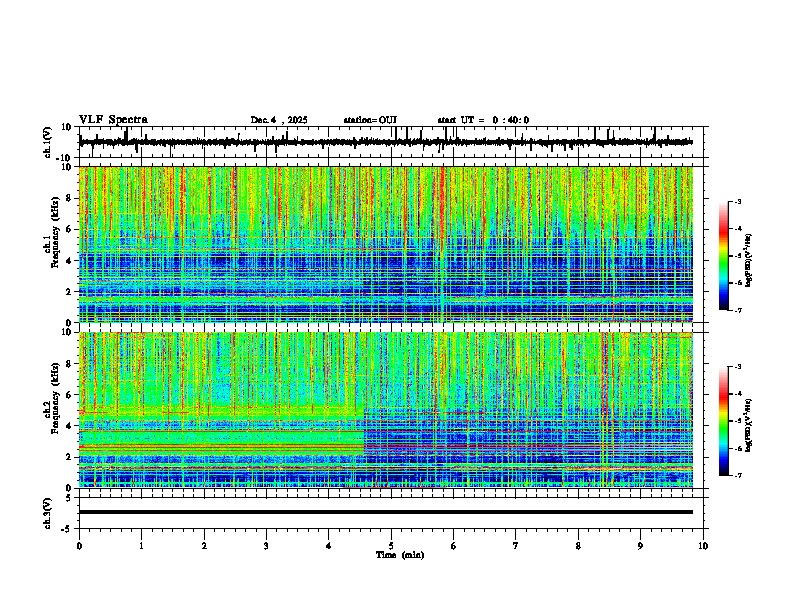
Task: Click the "-3" value on ch.1 colorbar
Action: point(738,202)
